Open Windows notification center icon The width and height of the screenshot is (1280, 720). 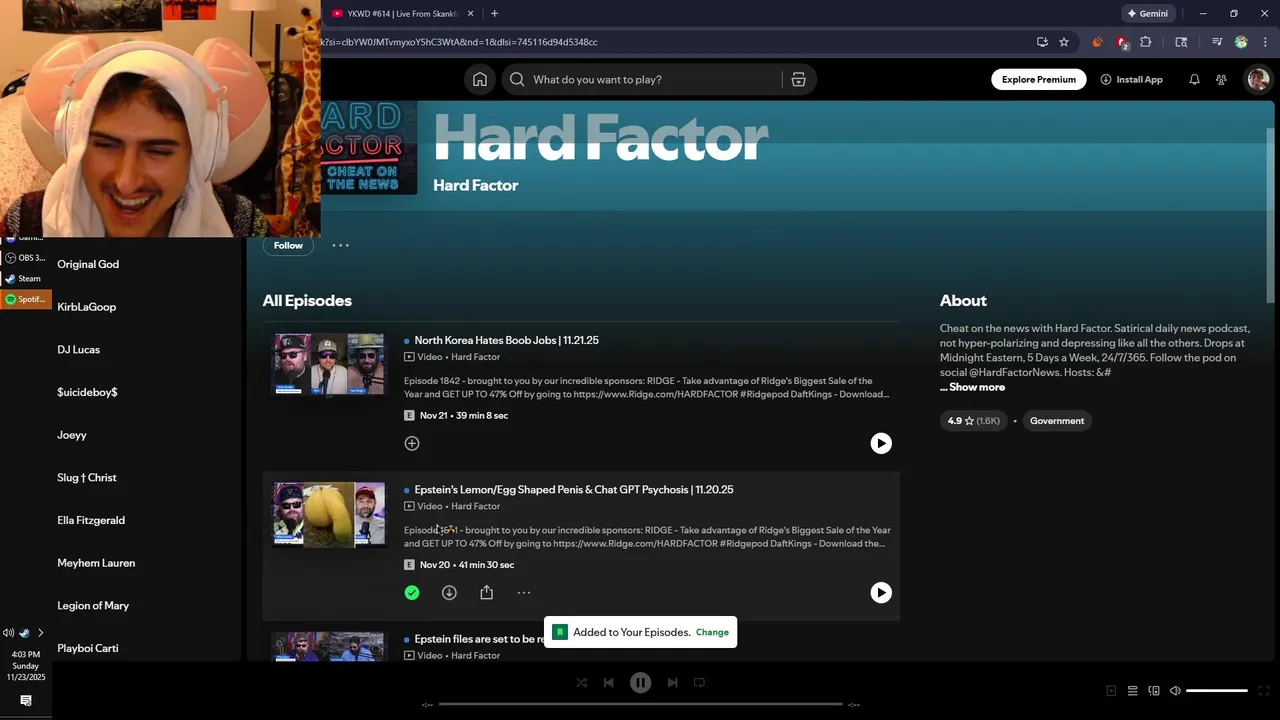pyautogui.click(x=26, y=701)
